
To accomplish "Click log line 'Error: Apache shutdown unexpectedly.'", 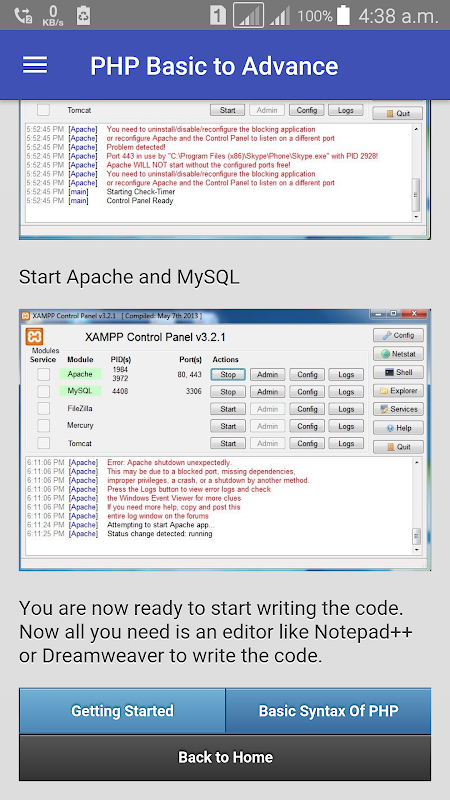I will [x=169, y=462].
